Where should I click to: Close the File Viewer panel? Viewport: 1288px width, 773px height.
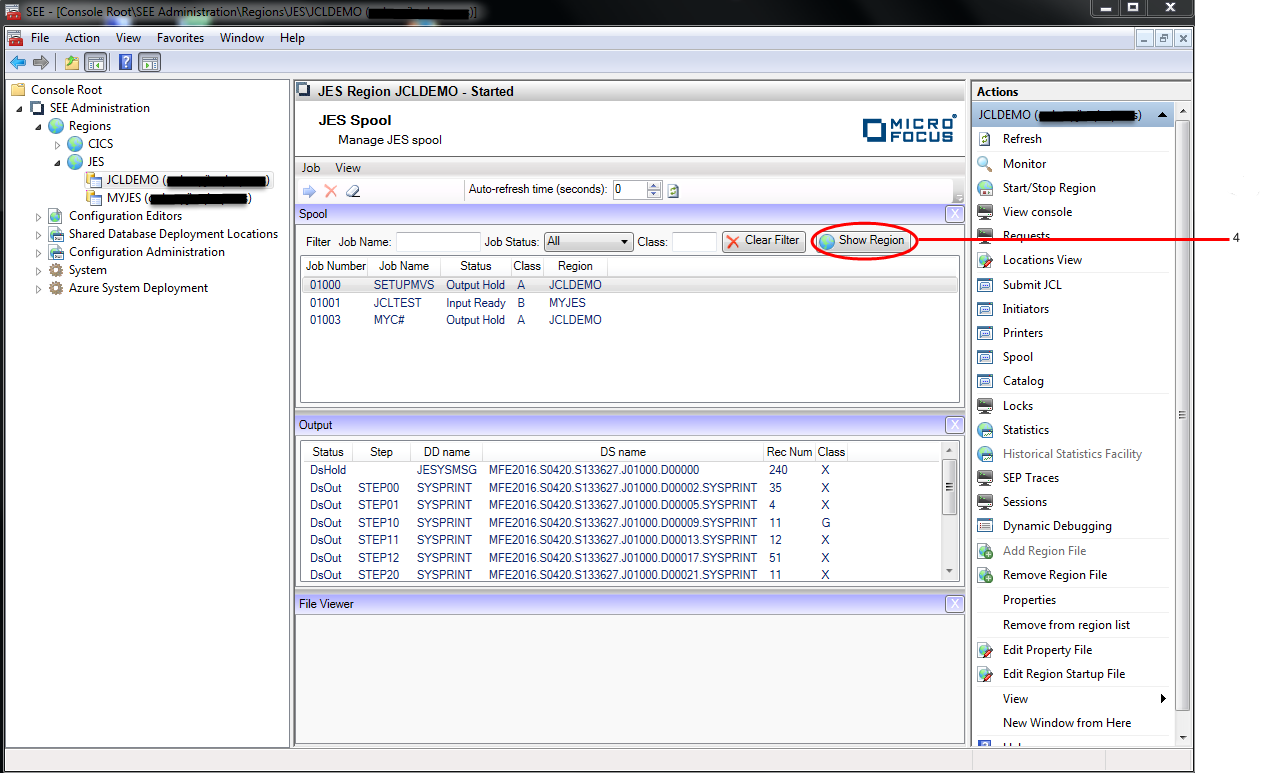point(954,604)
